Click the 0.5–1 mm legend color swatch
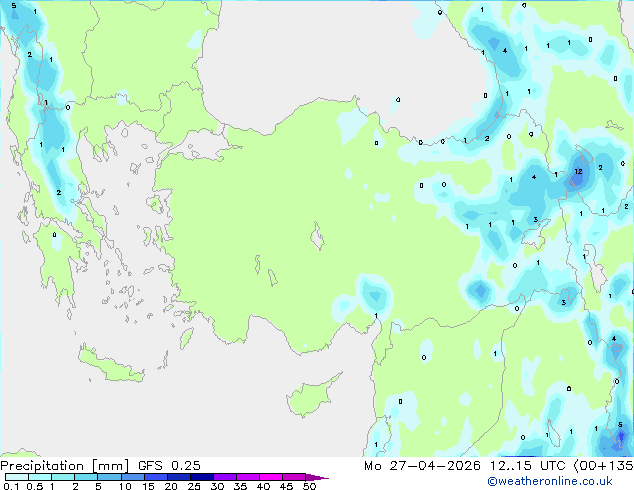 point(40,477)
